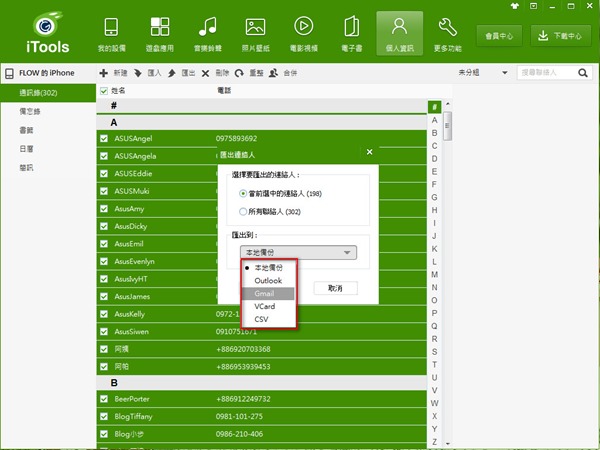
Task: Click the 會員中心 button
Action: (497, 35)
